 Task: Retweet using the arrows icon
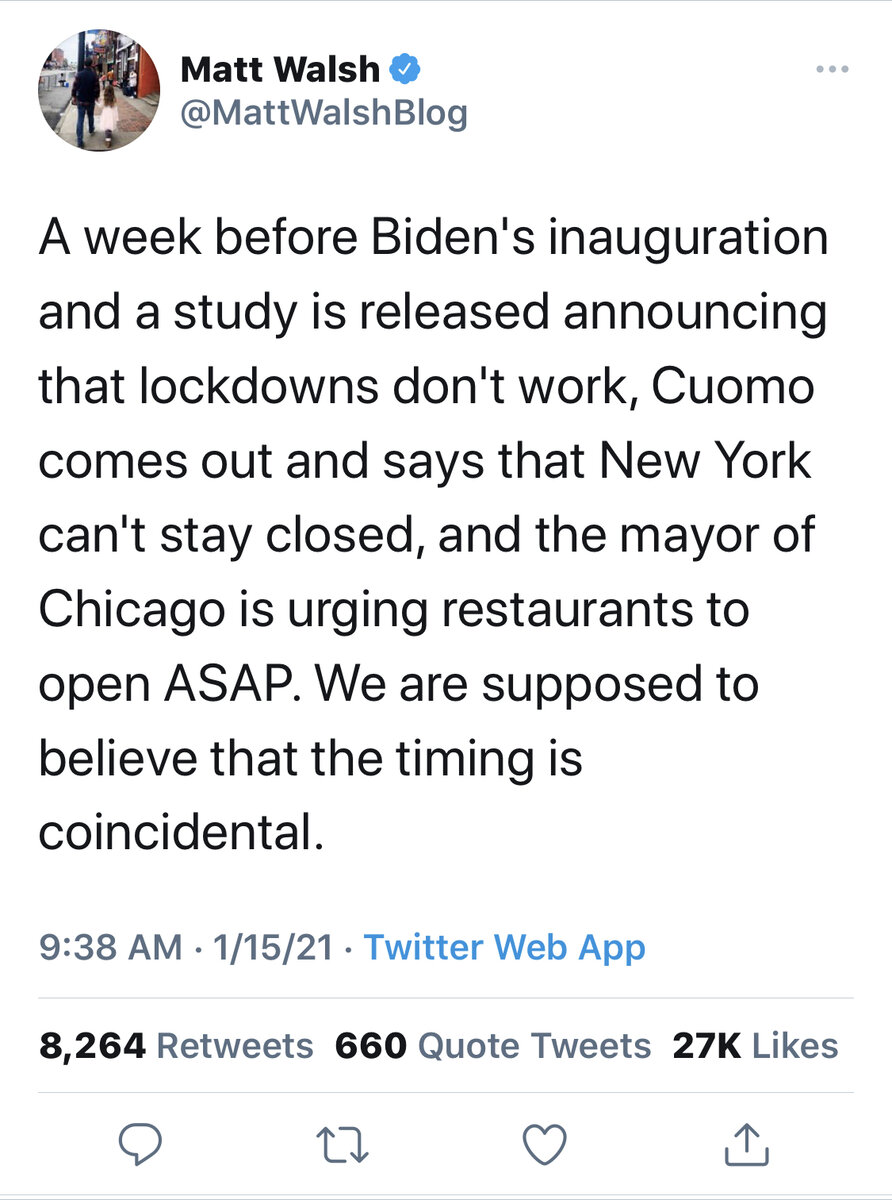[344, 1143]
